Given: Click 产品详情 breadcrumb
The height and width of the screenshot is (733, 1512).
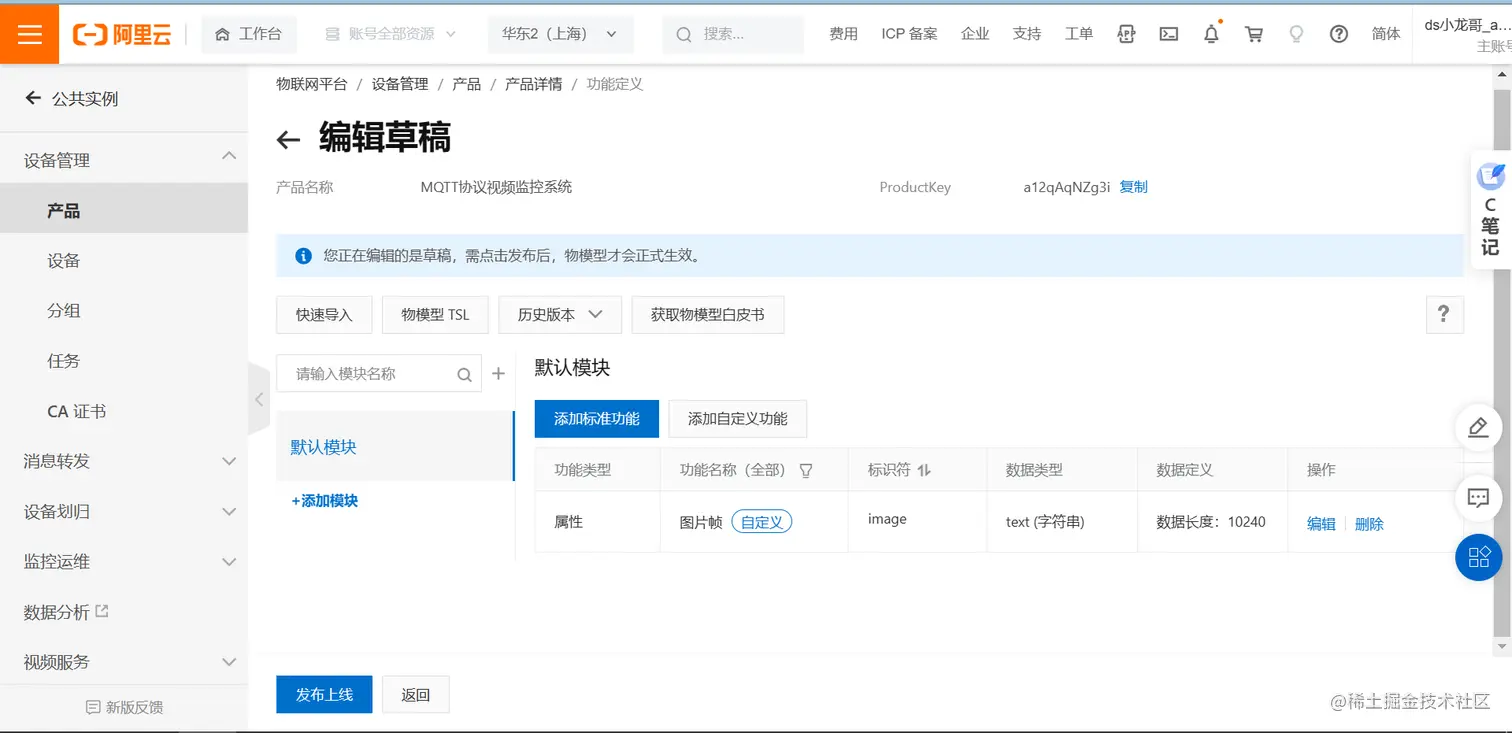Looking at the screenshot, I should point(533,84).
